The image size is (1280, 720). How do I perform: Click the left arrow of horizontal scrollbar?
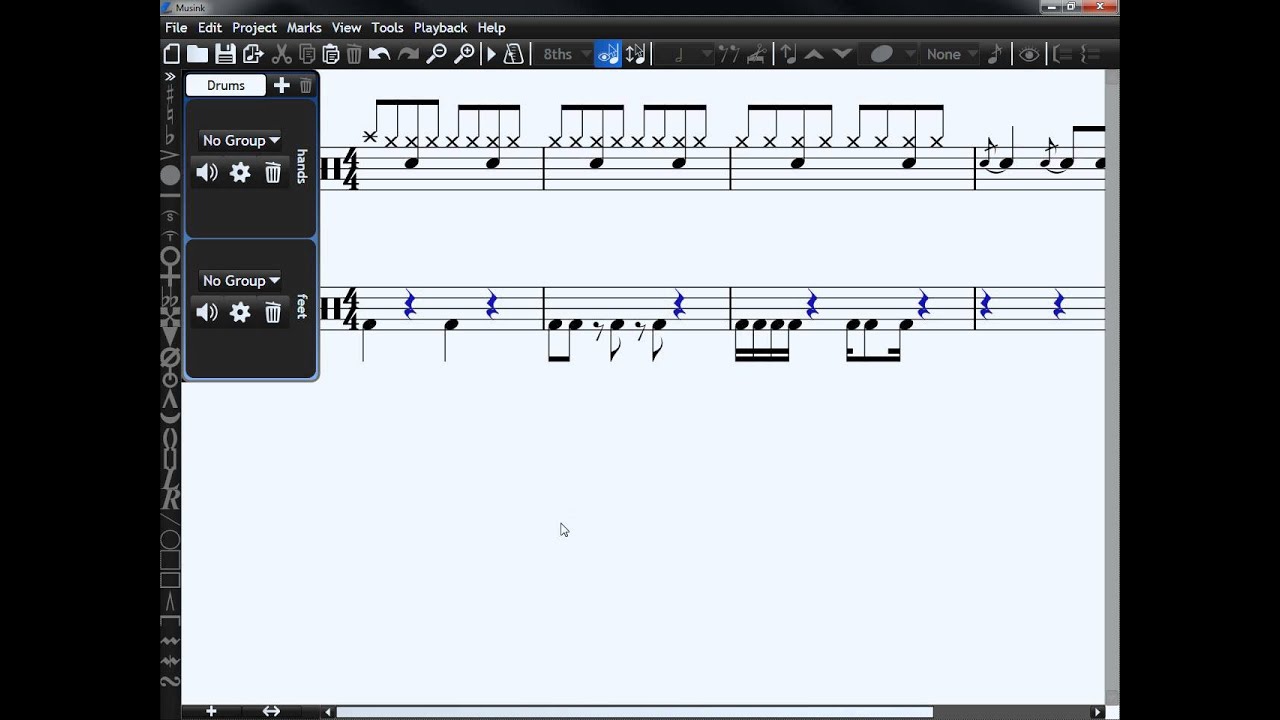pos(328,712)
